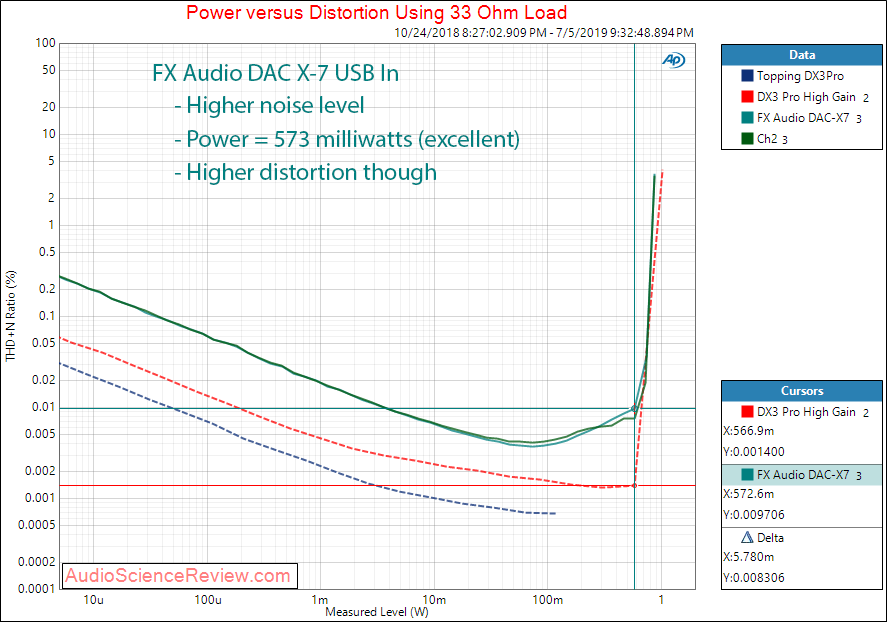Click the 10u tick label on x-axis

point(93,600)
